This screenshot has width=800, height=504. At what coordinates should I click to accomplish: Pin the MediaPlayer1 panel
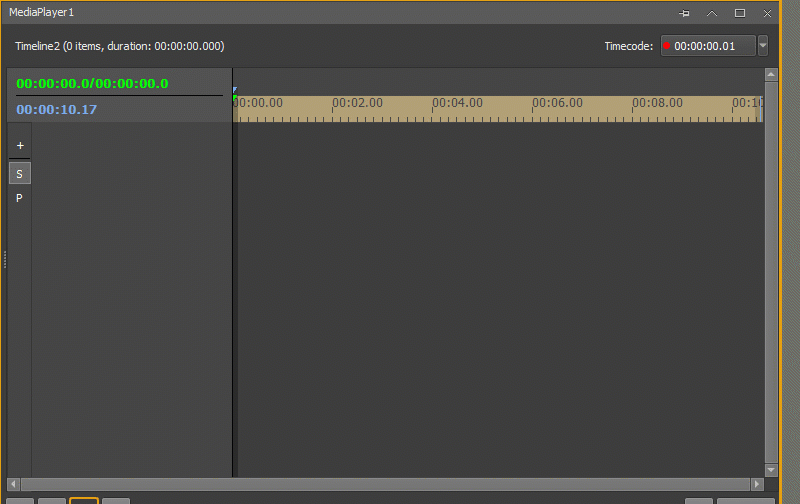click(x=684, y=13)
